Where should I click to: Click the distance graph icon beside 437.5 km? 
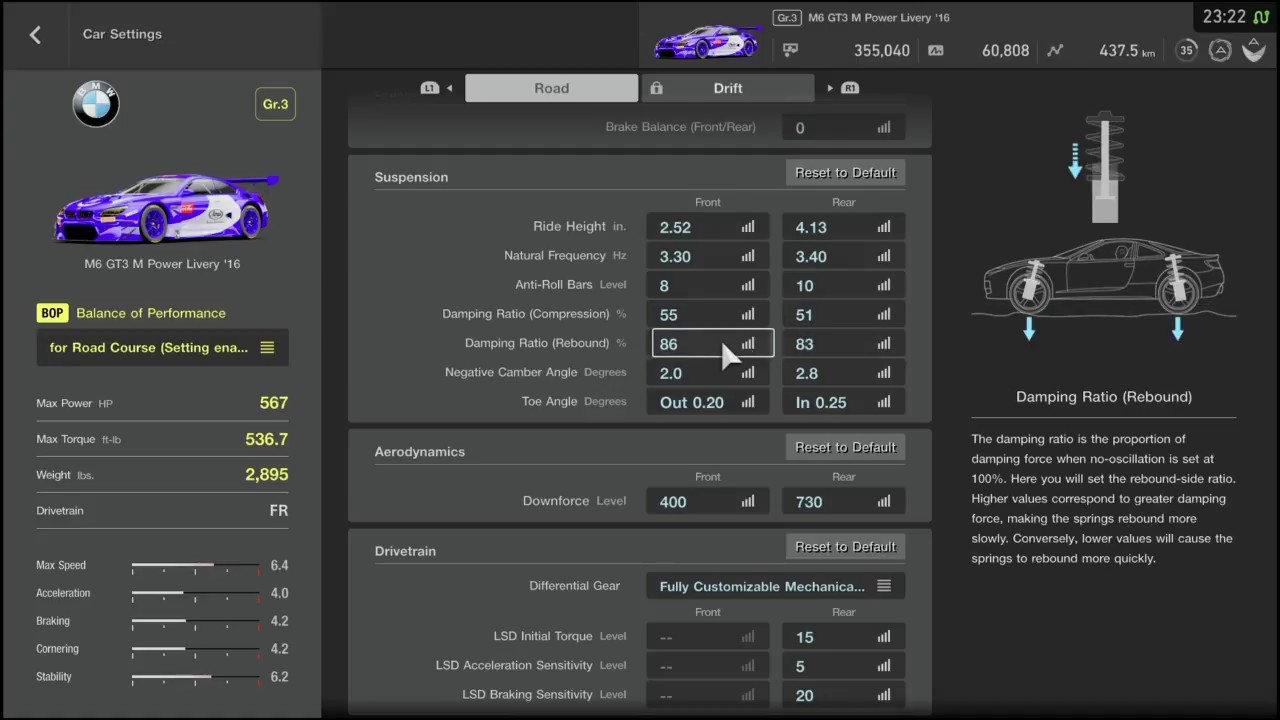pyautogui.click(x=1055, y=50)
